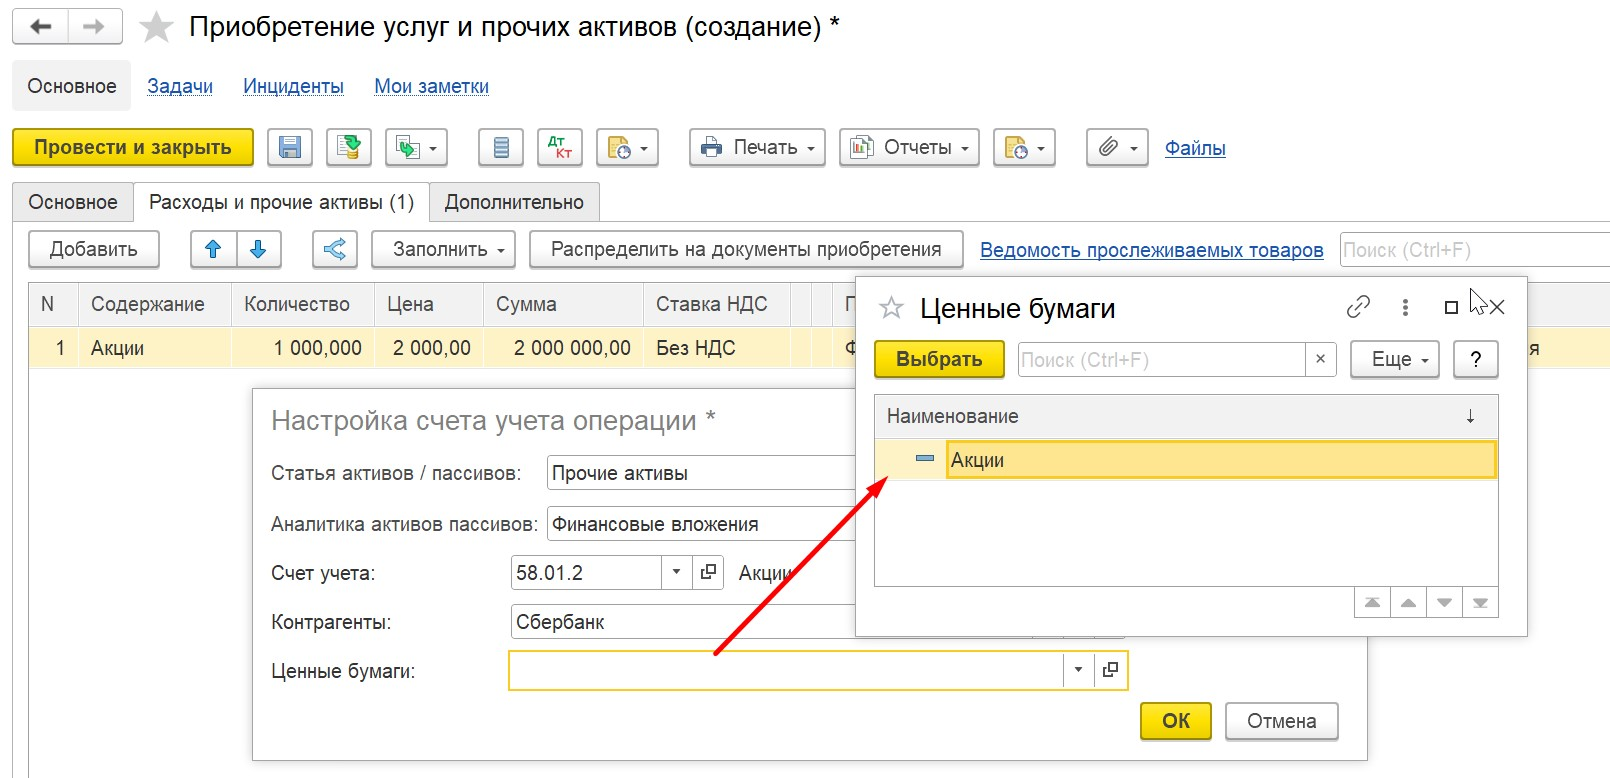Open the 58.01.2 account with open icon
Image resolution: width=1610 pixels, height=778 pixels.
tap(708, 572)
